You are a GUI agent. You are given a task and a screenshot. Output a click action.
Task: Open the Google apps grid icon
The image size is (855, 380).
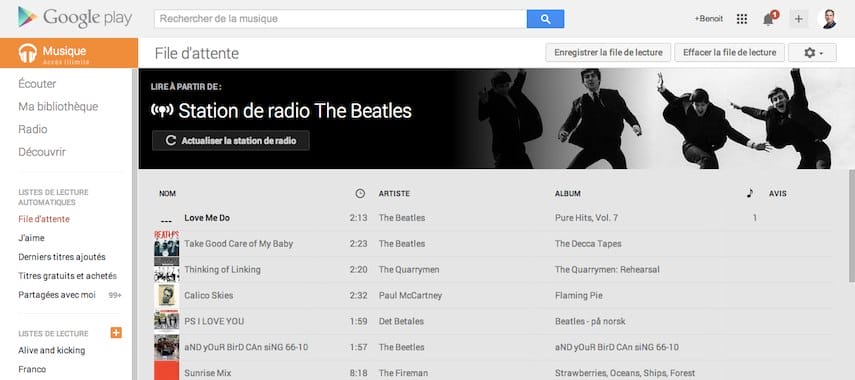tap(742, 19)
